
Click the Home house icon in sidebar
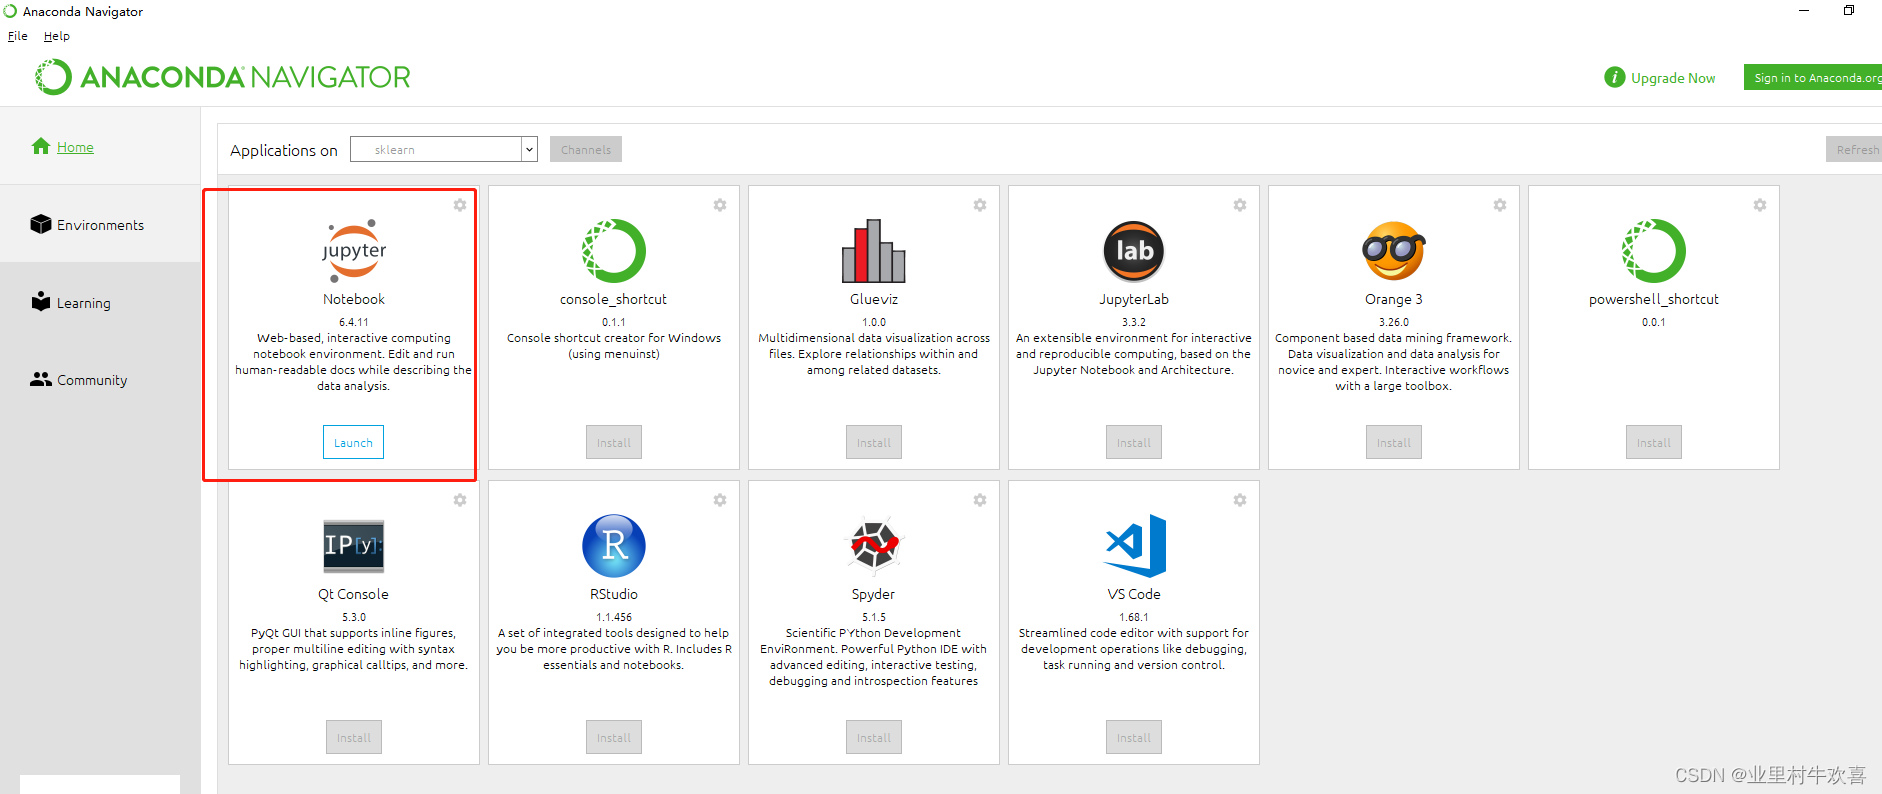[41, 146]
